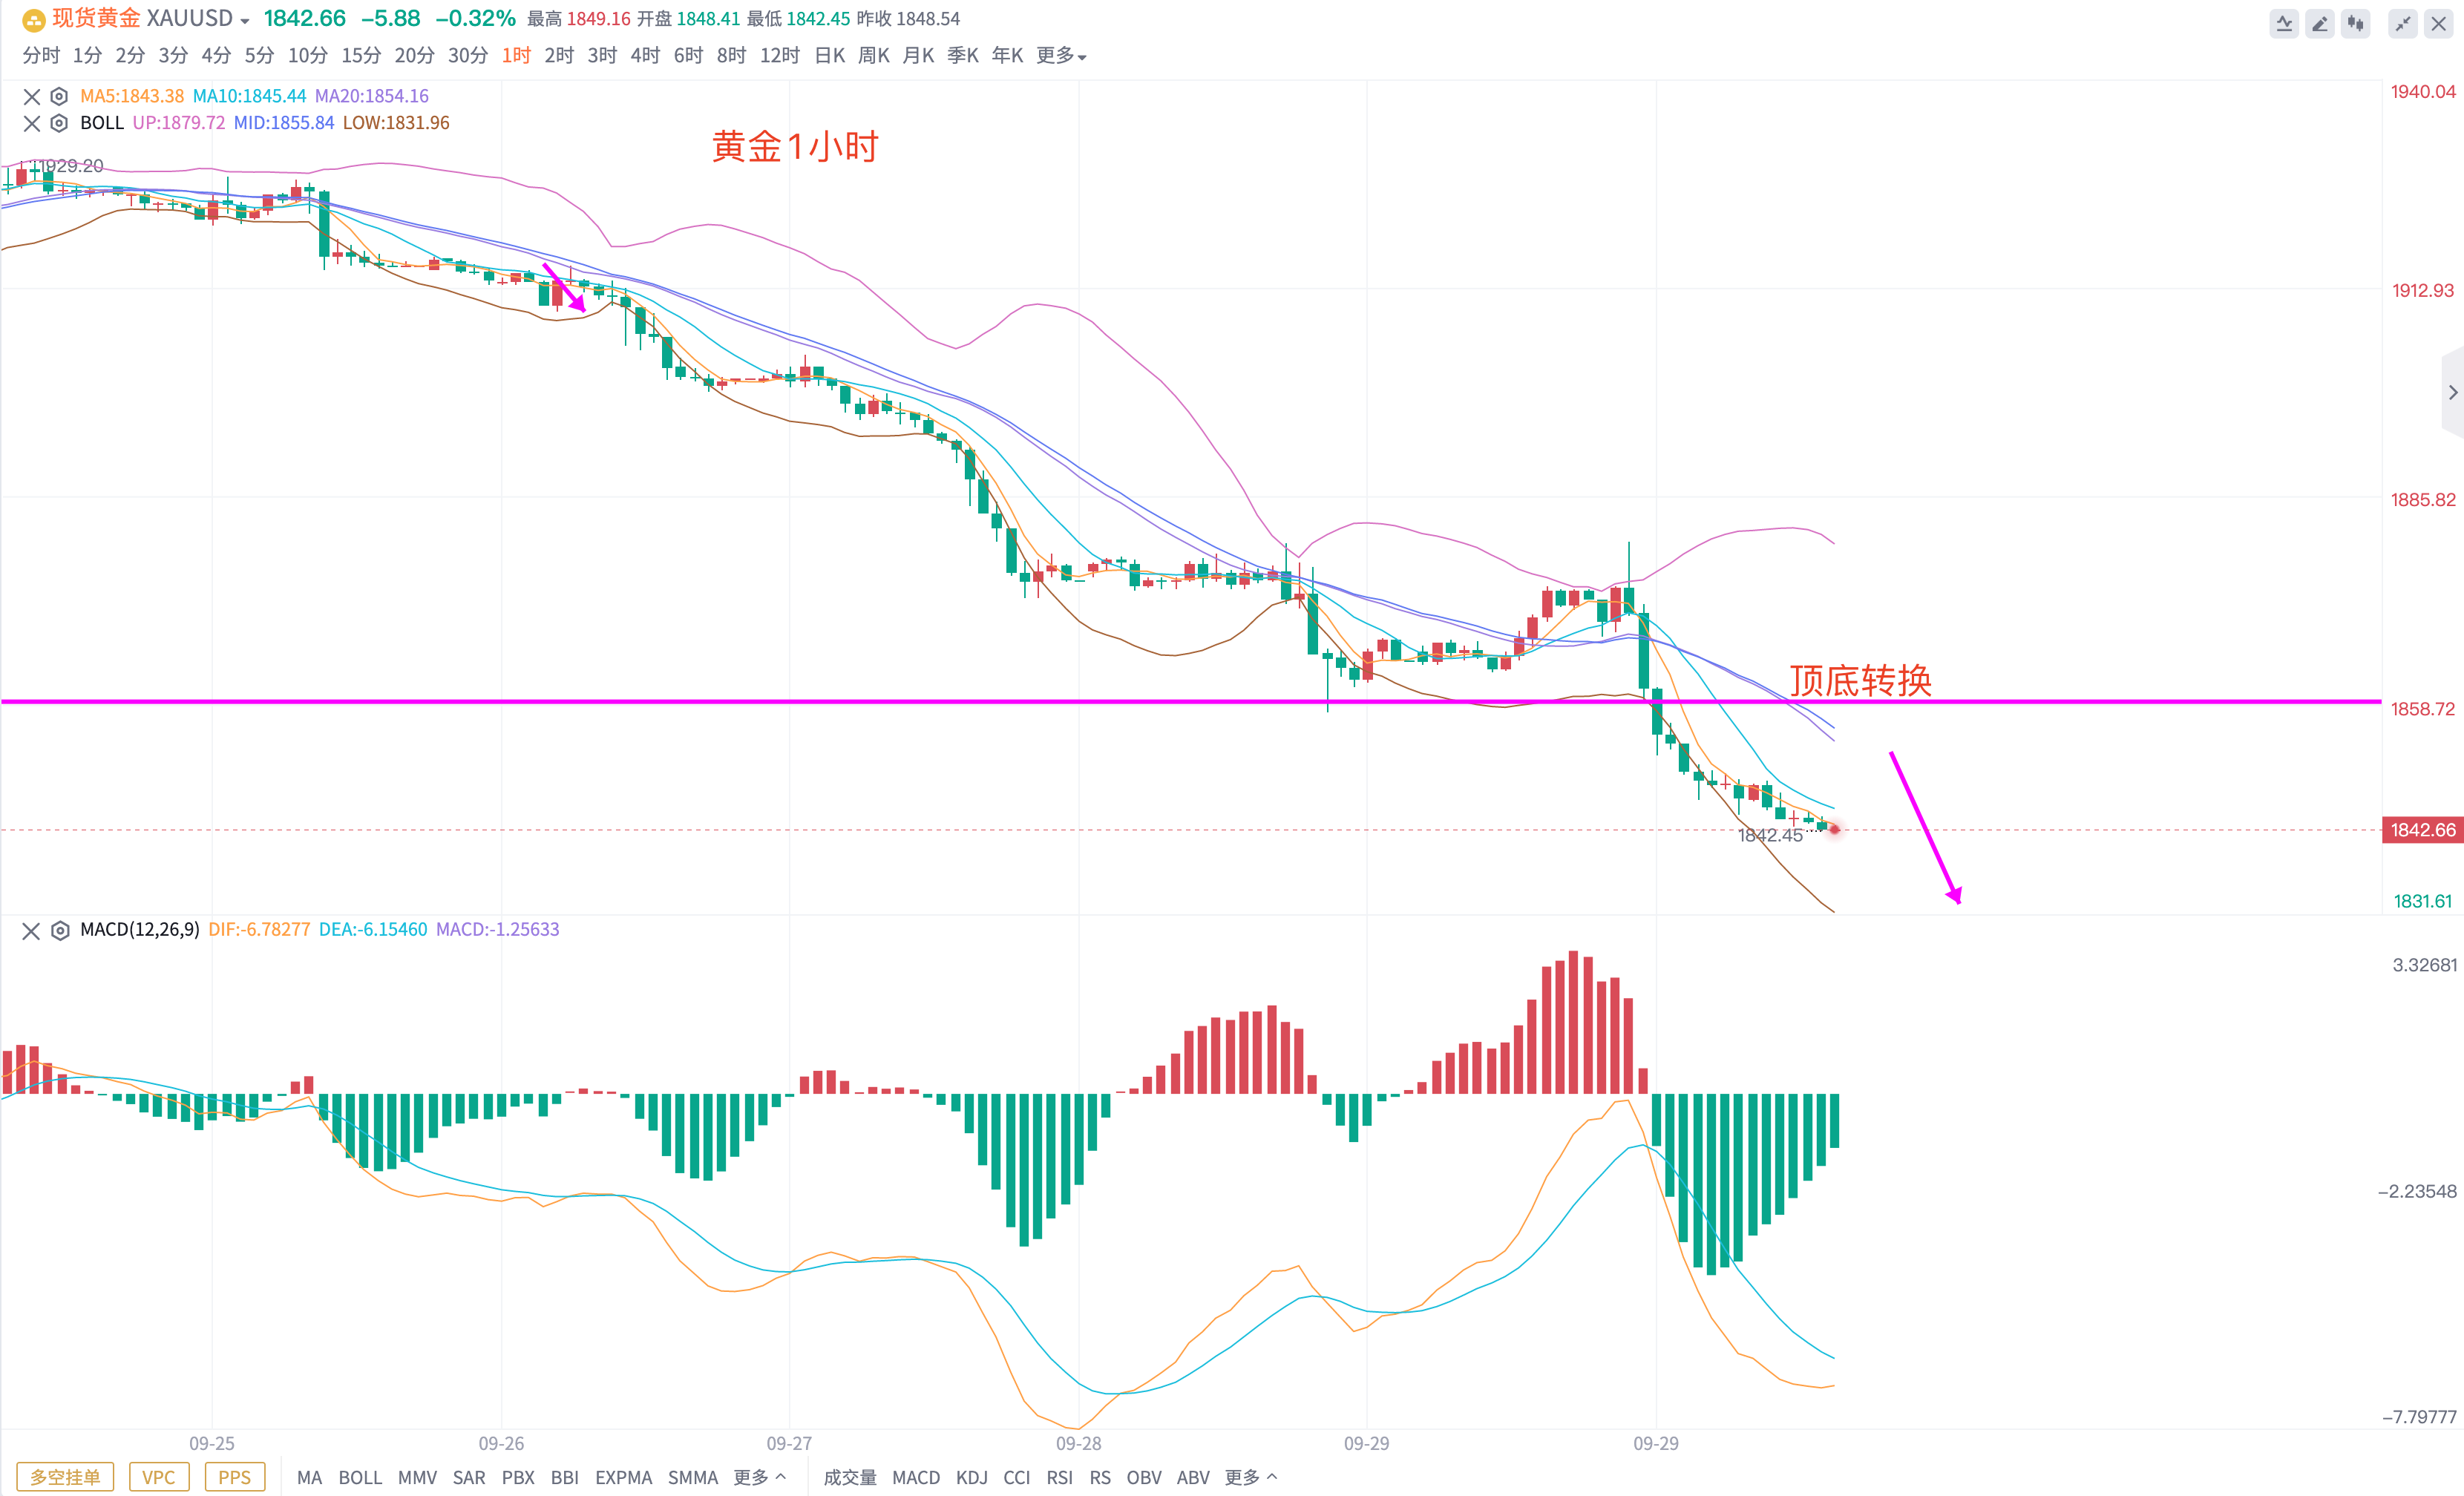Click the shrink fullscreen arrows icon
Image resolution: width=2464 pixels, height=1496 pixels.
pyautogui.click(x=2402, y=24)
